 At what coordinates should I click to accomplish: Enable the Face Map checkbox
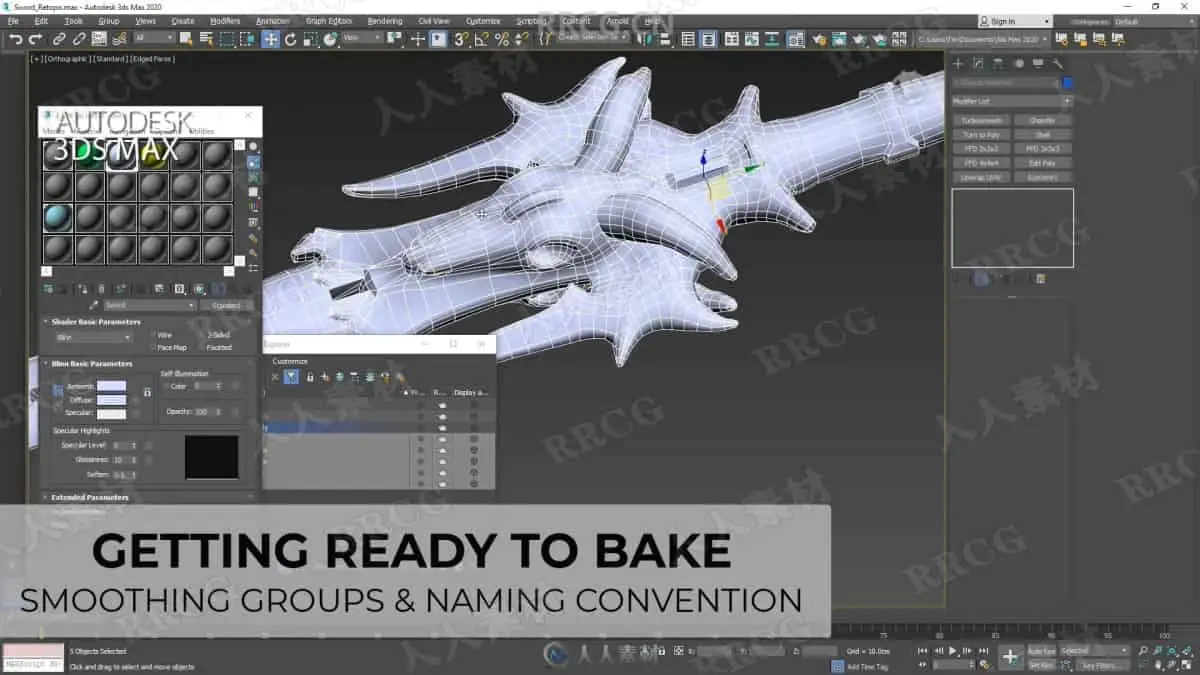pyautogui.click(x=154, y=347)
